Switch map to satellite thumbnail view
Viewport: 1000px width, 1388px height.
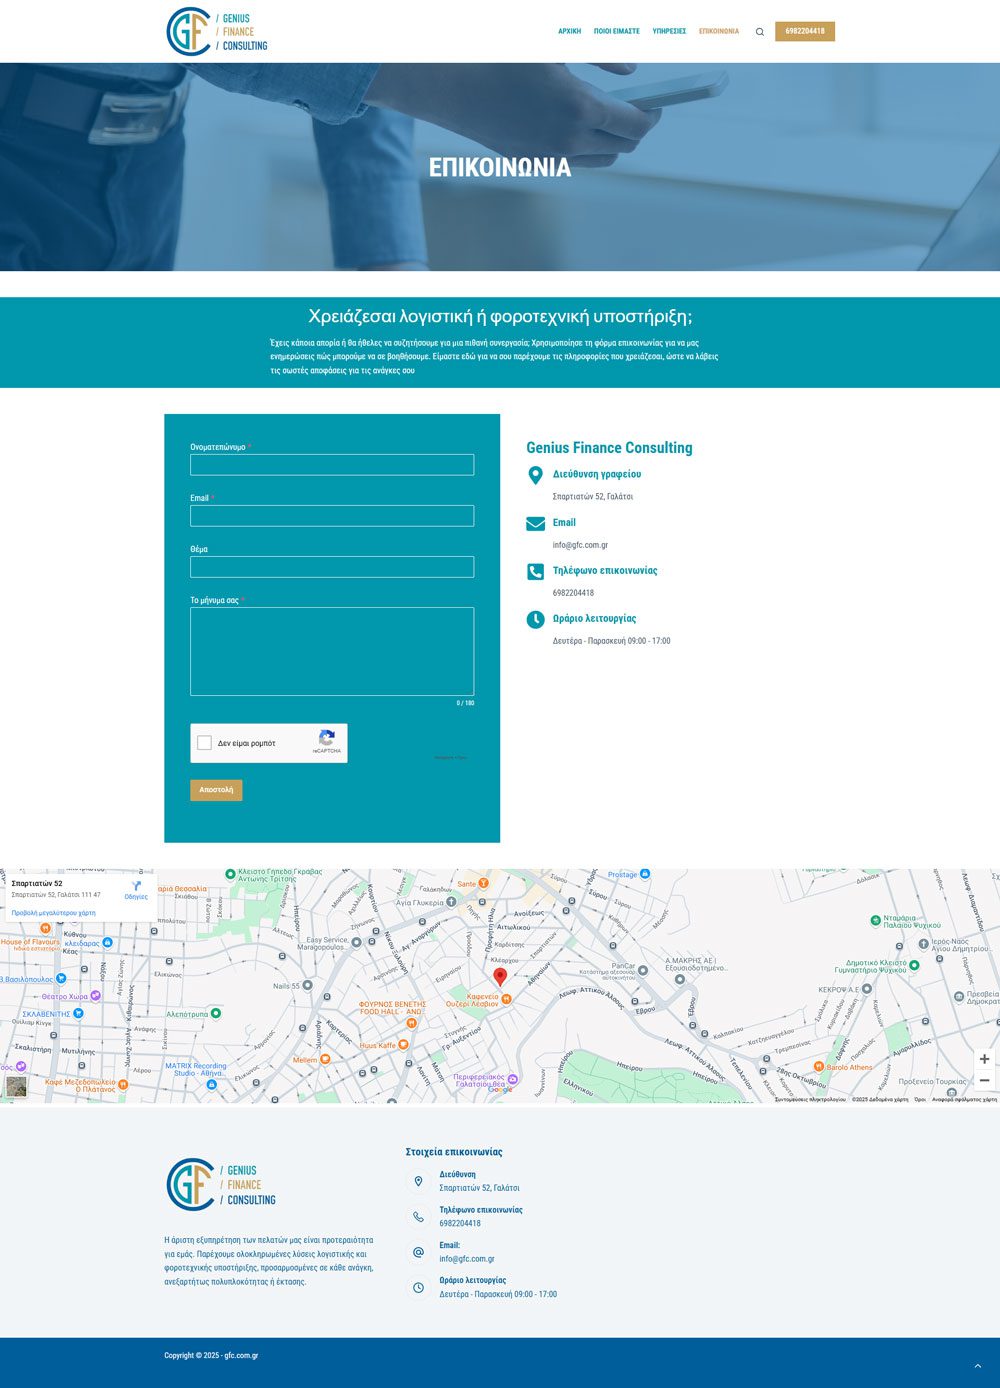click(16, 1086)
